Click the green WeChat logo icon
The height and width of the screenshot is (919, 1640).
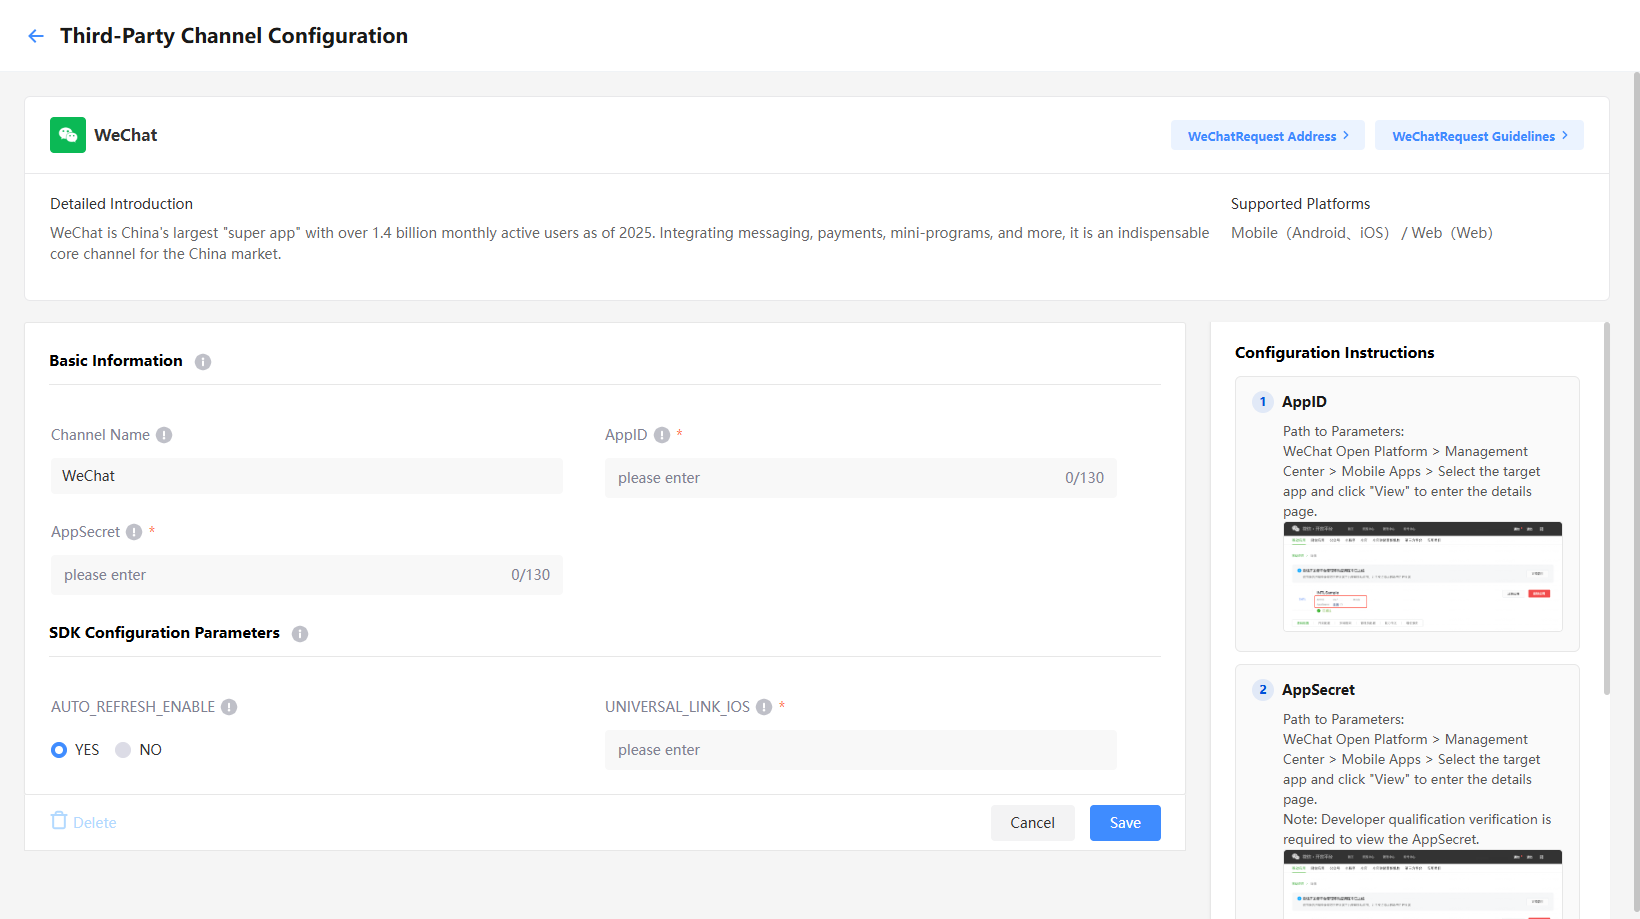[x=68, y=135]
